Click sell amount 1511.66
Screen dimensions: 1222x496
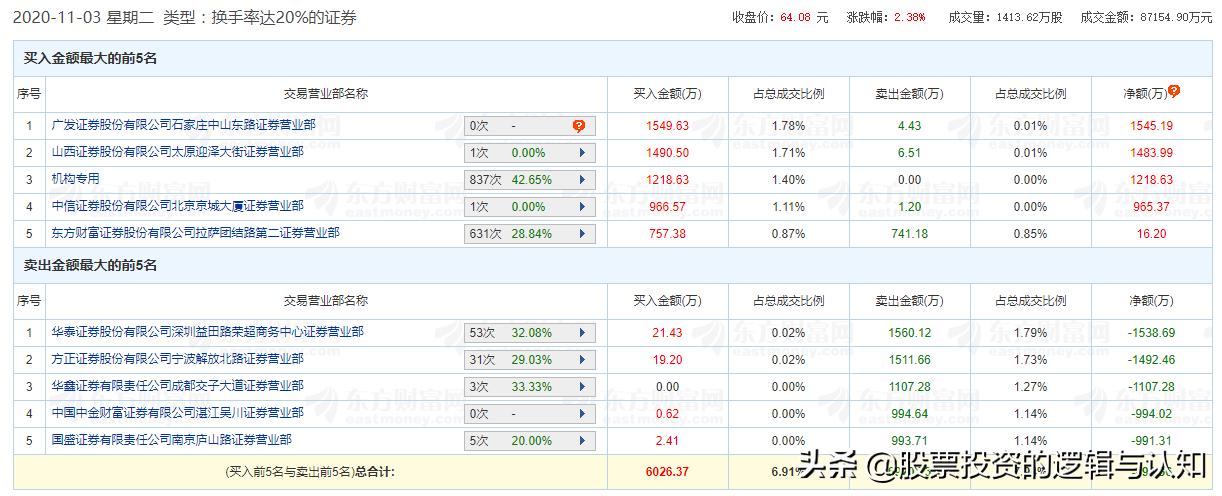[x=909, y=360]
